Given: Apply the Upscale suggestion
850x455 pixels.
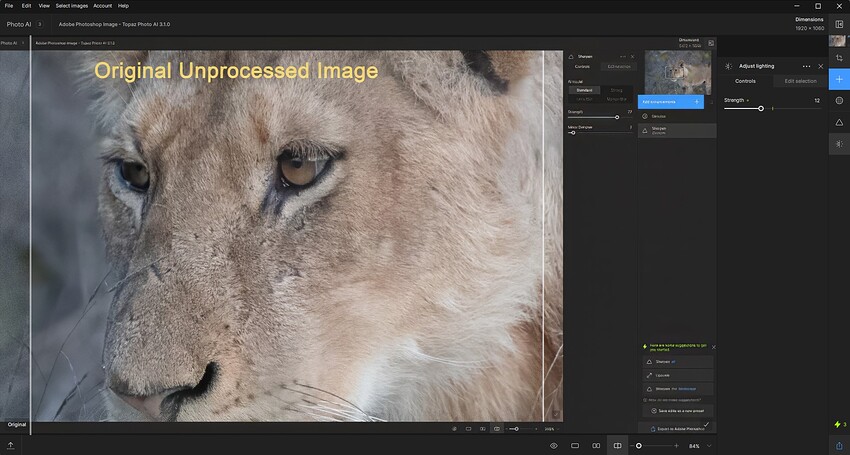Looking at the screenshot, I should 678,375.
